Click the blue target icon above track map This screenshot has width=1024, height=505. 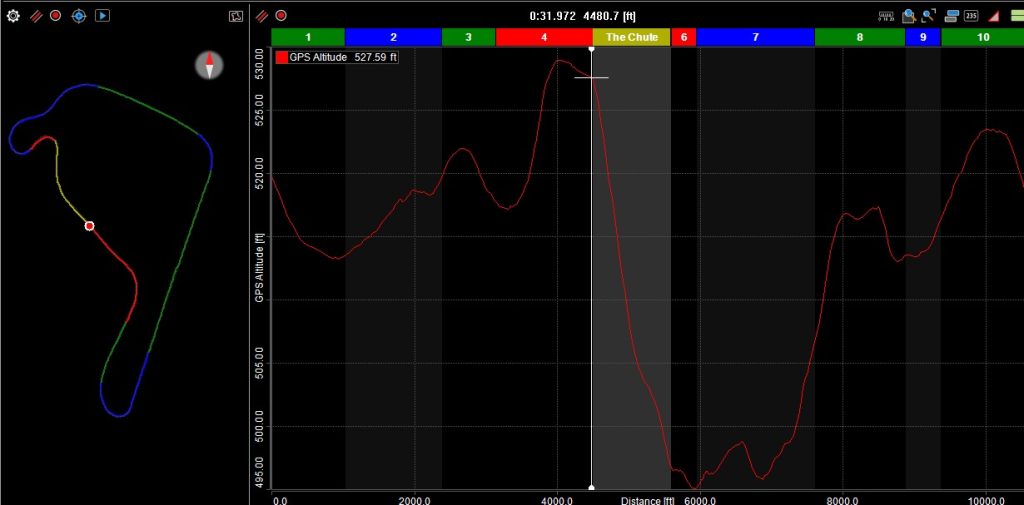[x=78, y=16]
